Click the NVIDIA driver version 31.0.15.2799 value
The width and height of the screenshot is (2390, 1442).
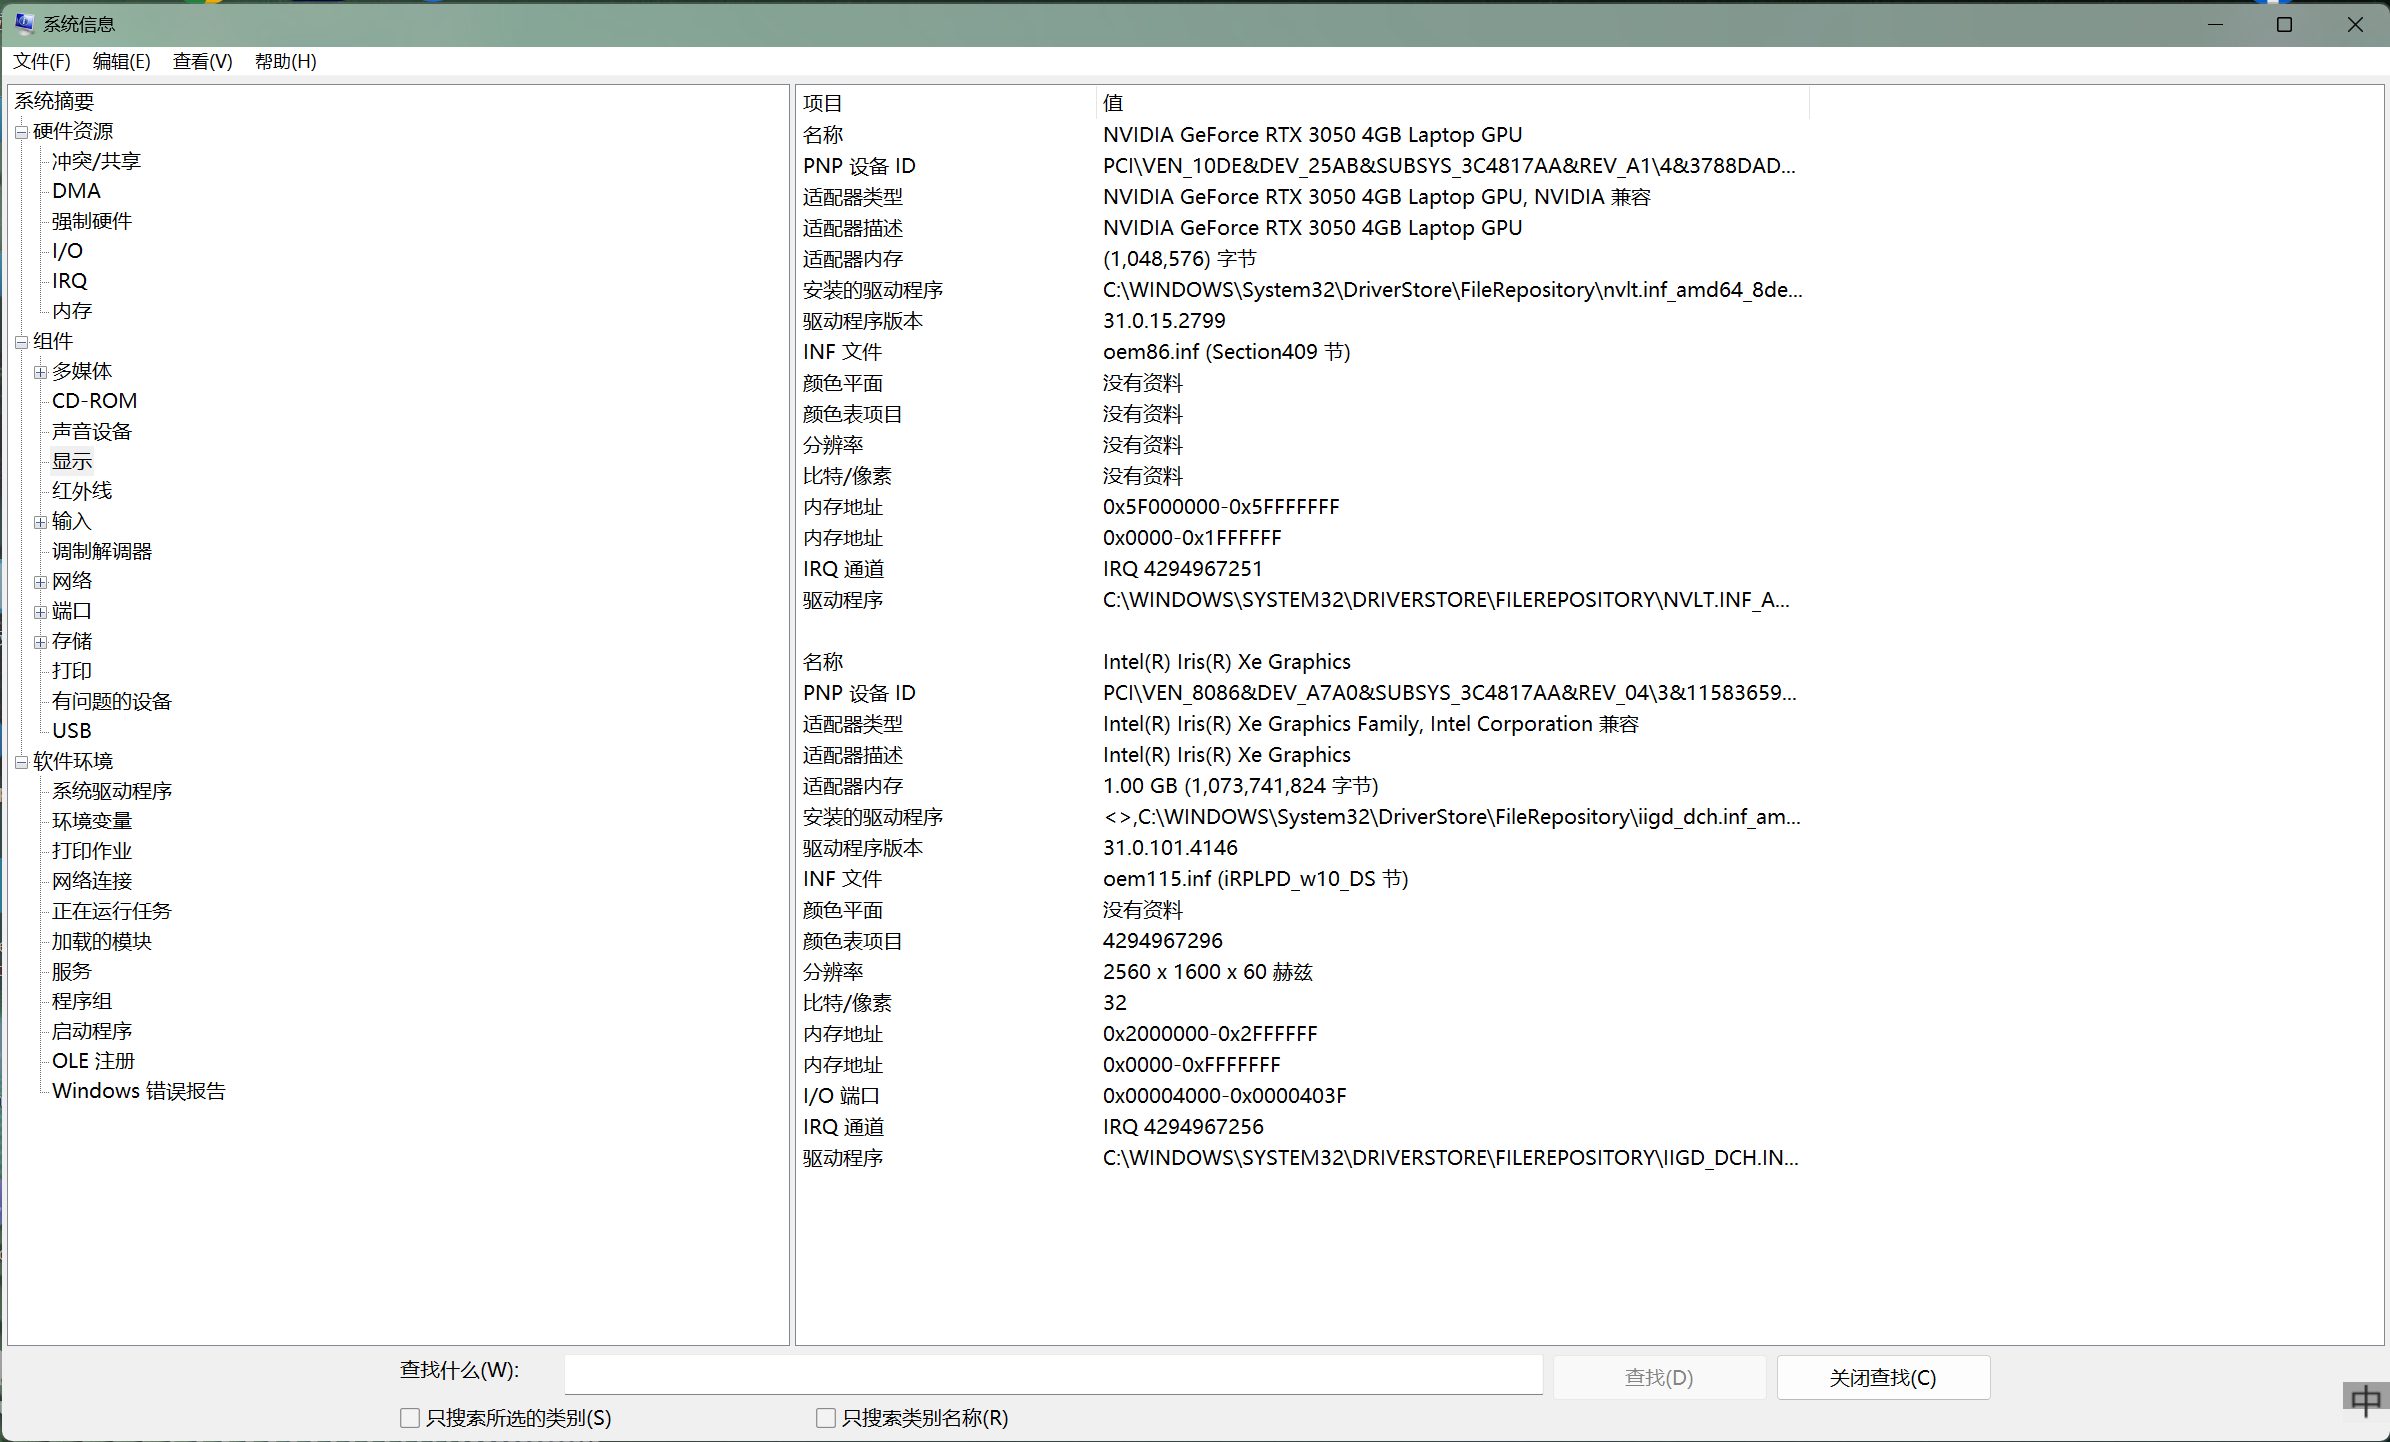[x=1164, y=321]
